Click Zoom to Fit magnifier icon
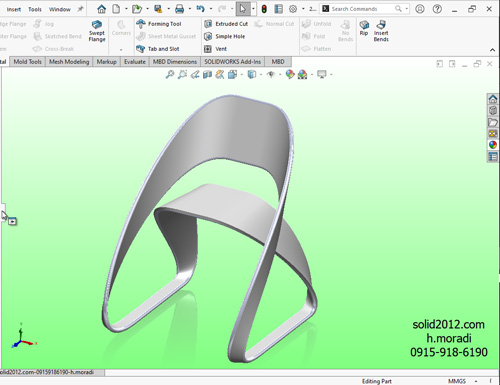The width and height of the screenshot is (500, 385). point(170,74)
